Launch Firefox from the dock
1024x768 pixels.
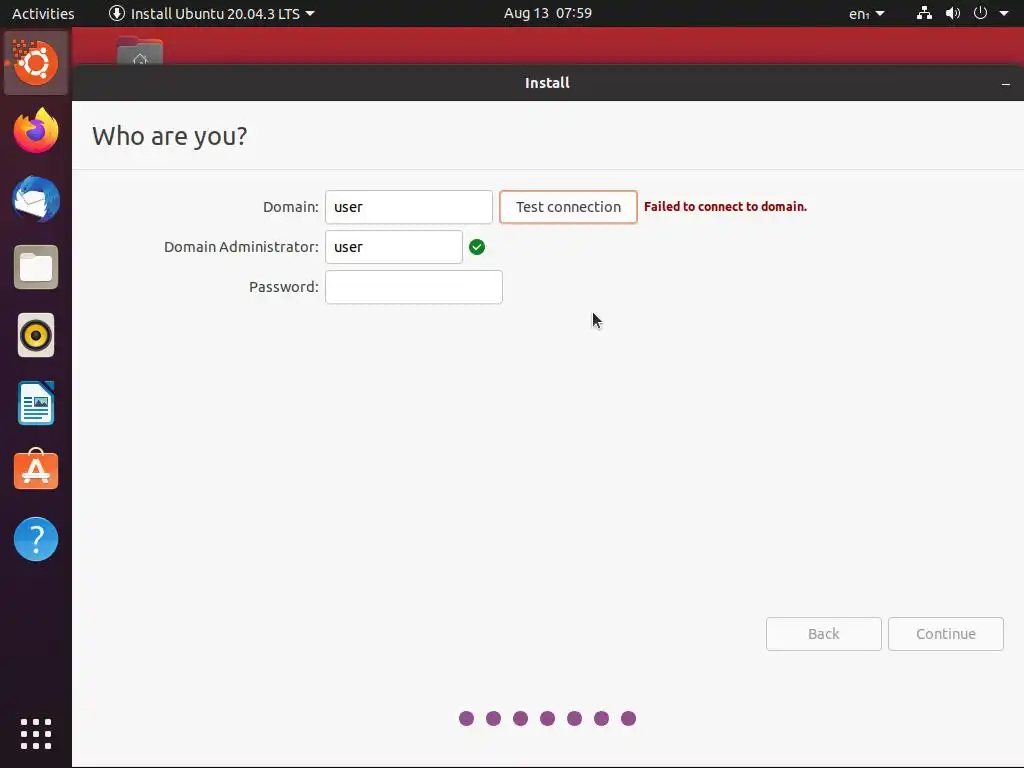point(36,131)
